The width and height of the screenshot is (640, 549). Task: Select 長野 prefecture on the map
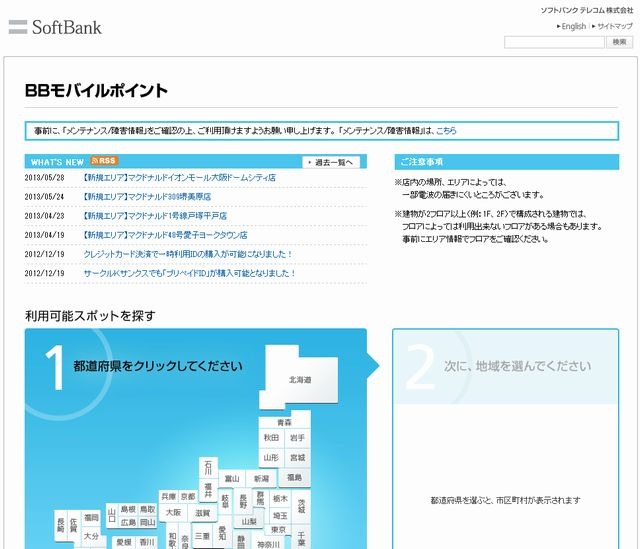(x=243, y=501)
